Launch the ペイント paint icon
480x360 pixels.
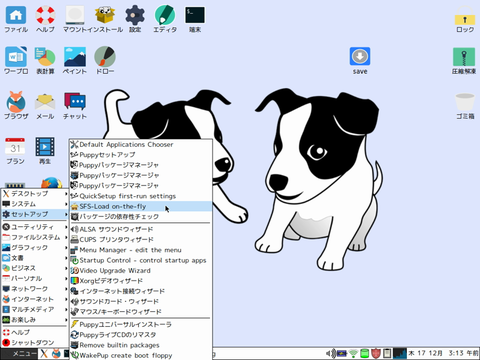pos(75,57)
